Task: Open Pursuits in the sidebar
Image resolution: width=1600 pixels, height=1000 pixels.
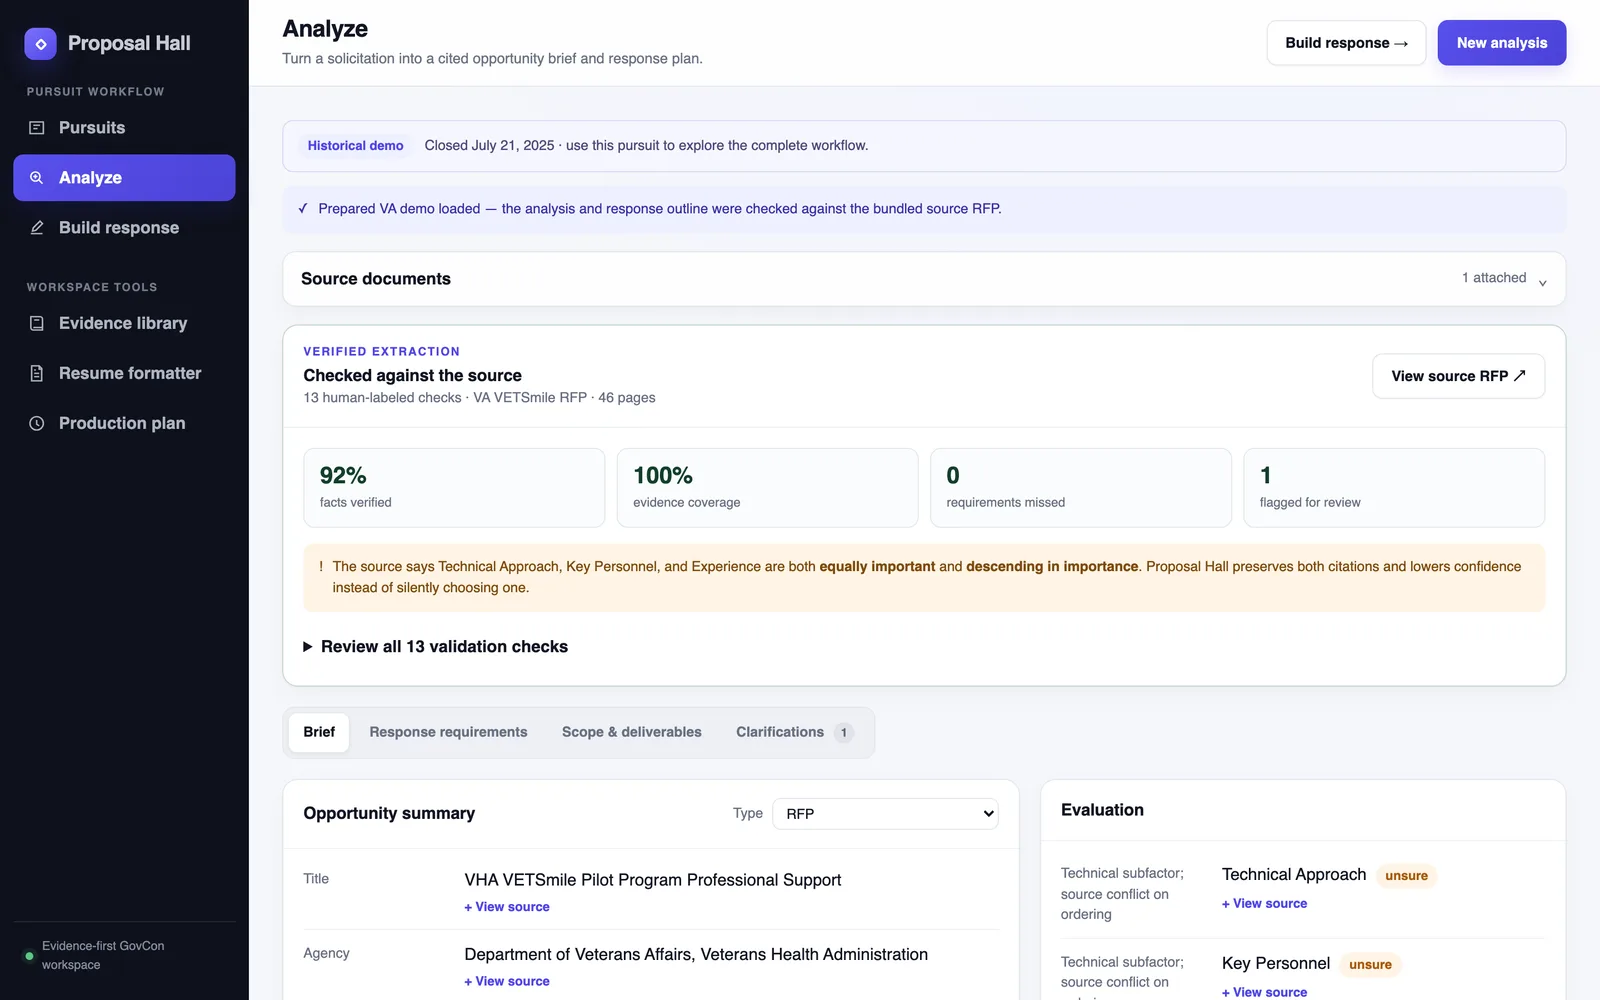Action: [124, 128]
